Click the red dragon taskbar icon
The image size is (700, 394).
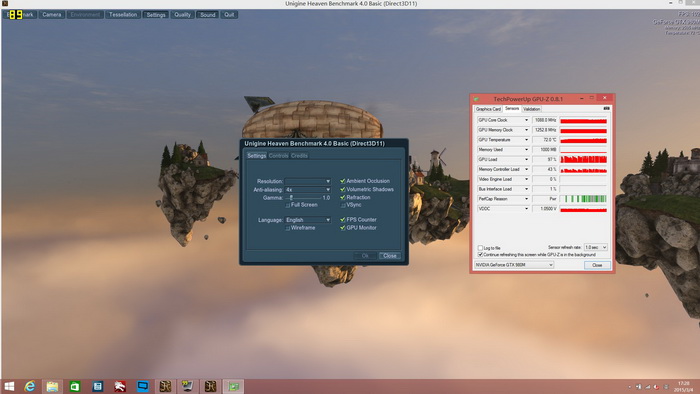[120, 386]
